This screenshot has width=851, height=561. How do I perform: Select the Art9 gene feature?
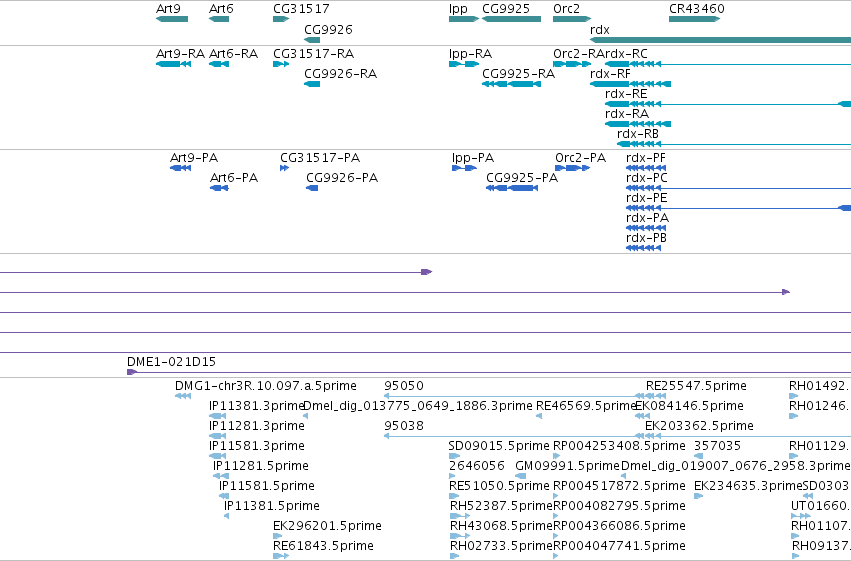[172, 19]
